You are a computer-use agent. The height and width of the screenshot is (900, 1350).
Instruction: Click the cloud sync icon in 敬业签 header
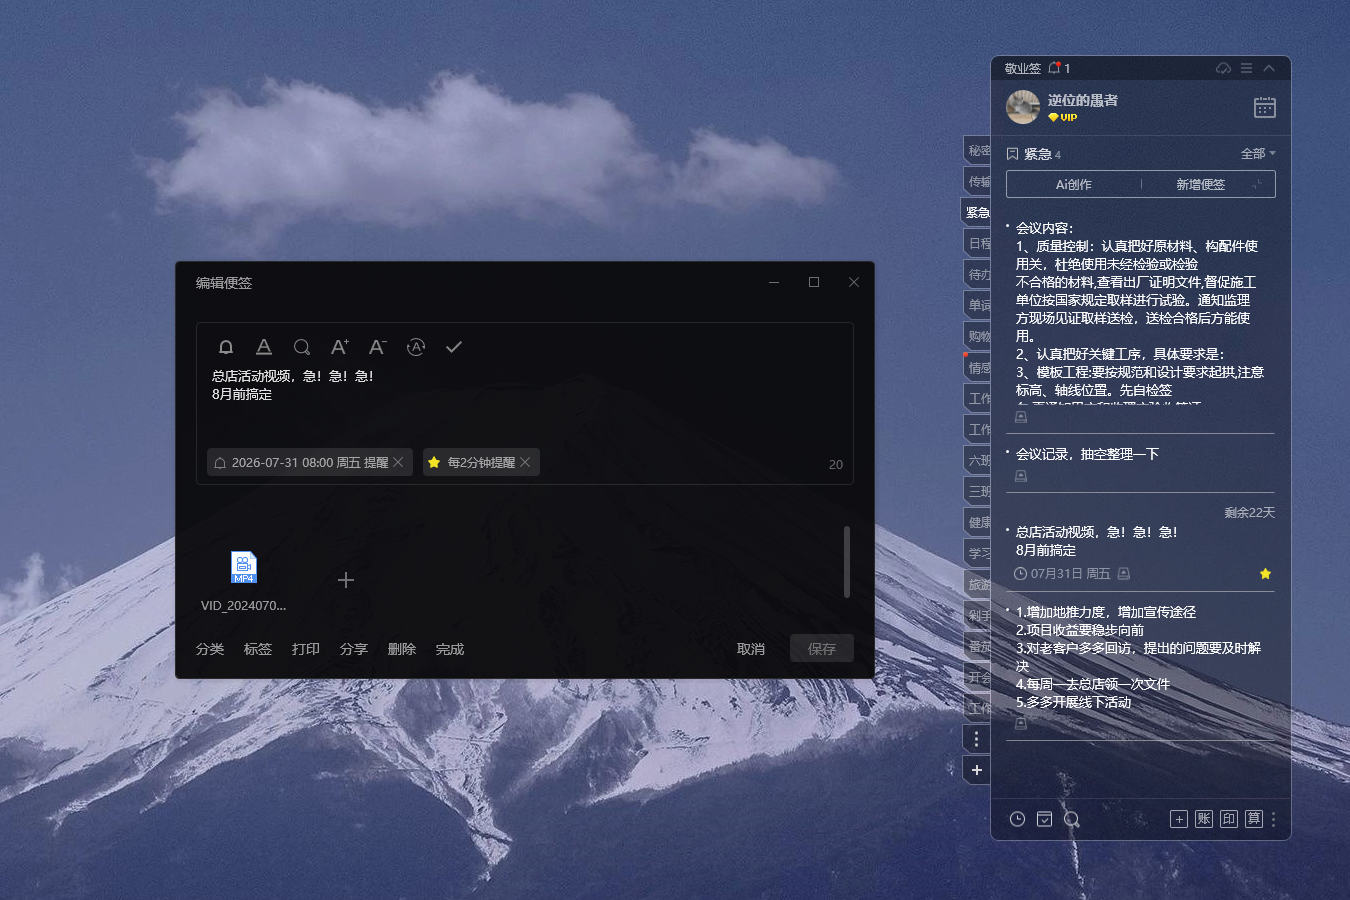(1223, 68)
